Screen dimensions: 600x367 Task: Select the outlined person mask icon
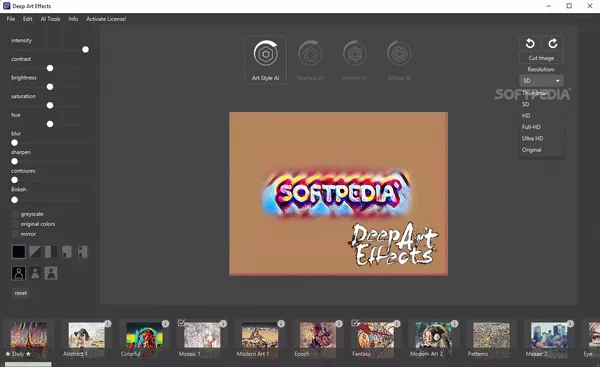click(18, 273)
